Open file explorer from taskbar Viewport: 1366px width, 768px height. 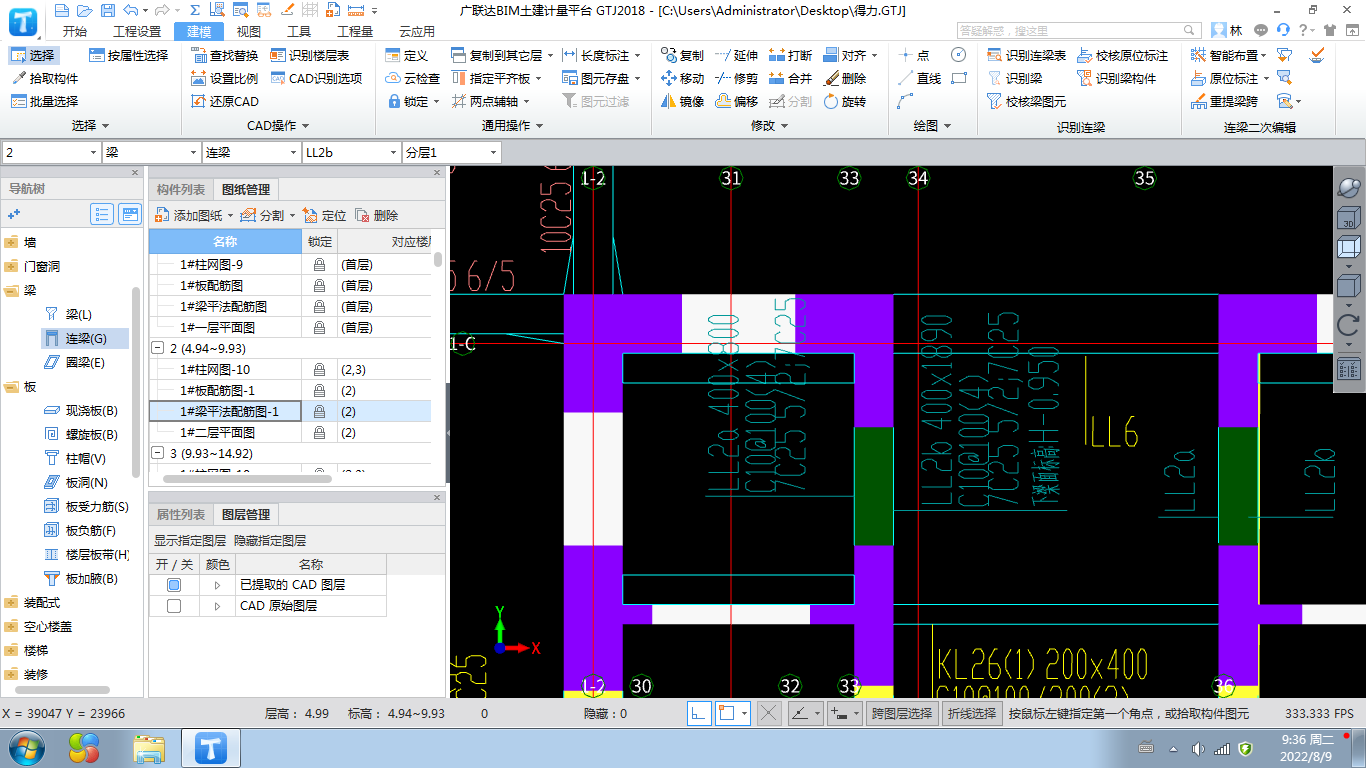coord(149,748)
